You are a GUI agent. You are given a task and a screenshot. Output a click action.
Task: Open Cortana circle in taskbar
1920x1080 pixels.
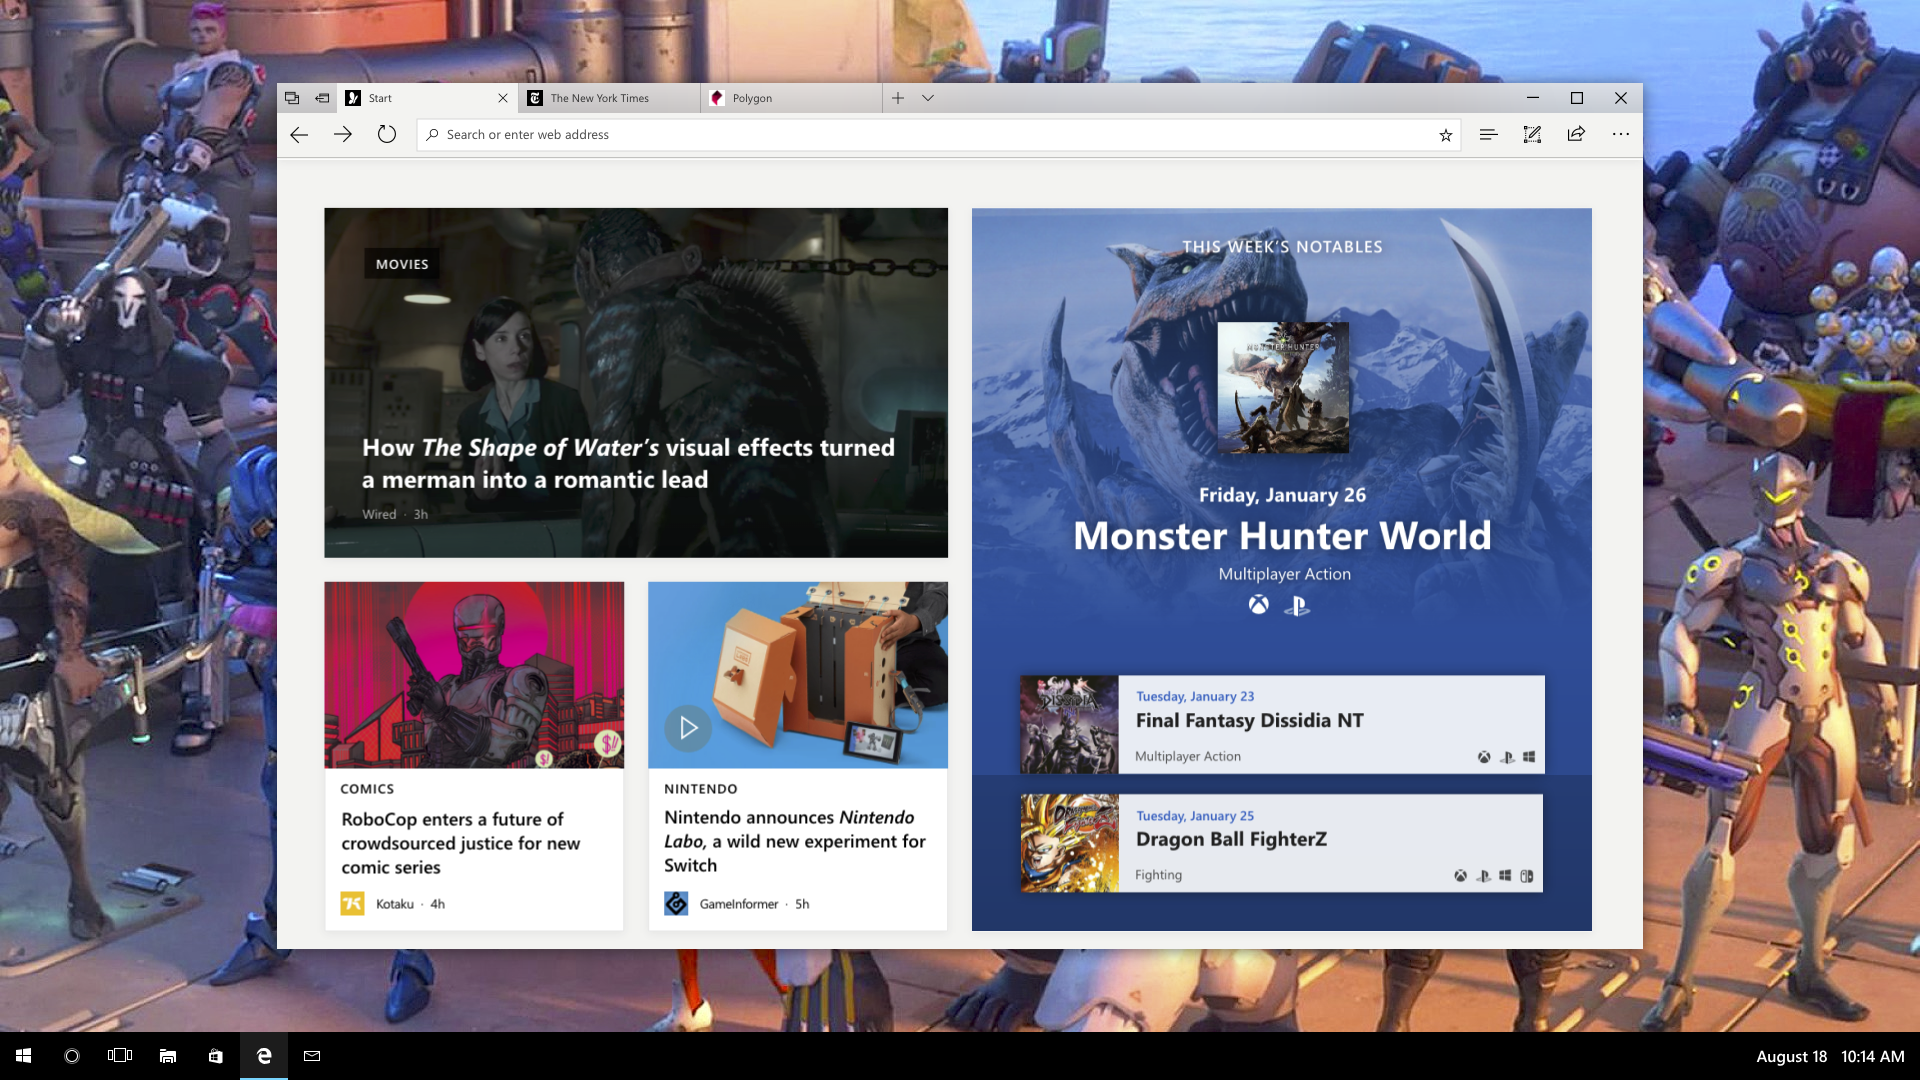tap(72, 1056)
